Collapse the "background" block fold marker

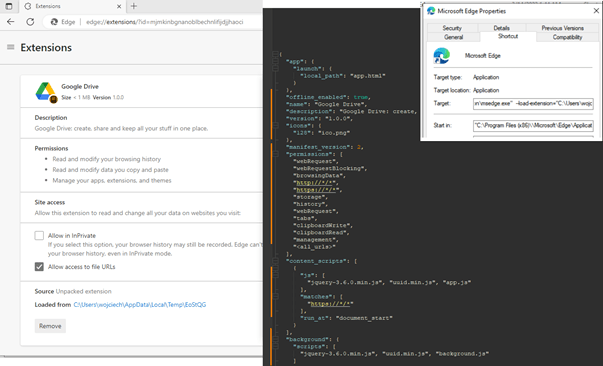tap(275, 339)
